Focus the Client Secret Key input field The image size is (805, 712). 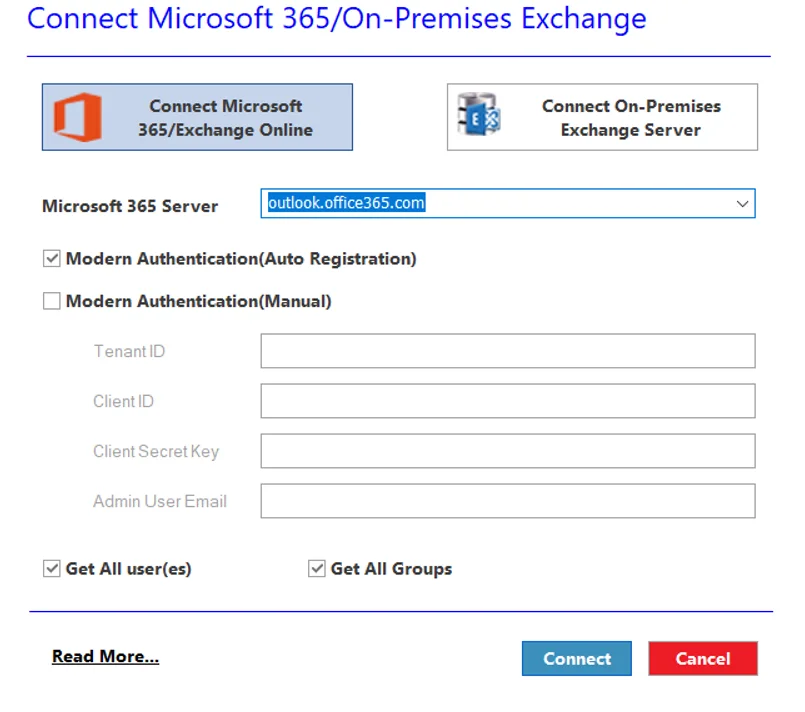tap(508, 451)
